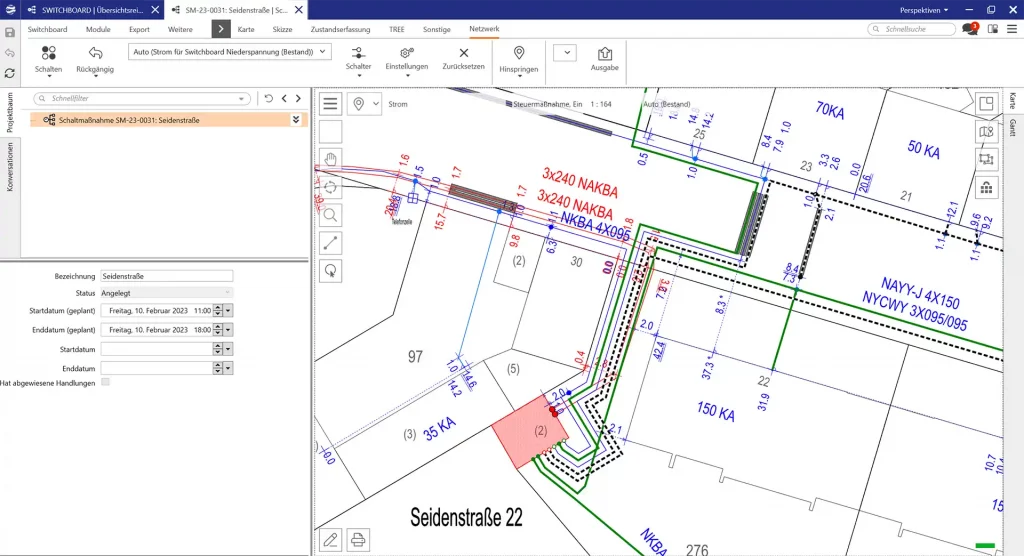Select the pan hand tool on map
The height and width of the screenshot is (556, 1024).
[331, 159]
